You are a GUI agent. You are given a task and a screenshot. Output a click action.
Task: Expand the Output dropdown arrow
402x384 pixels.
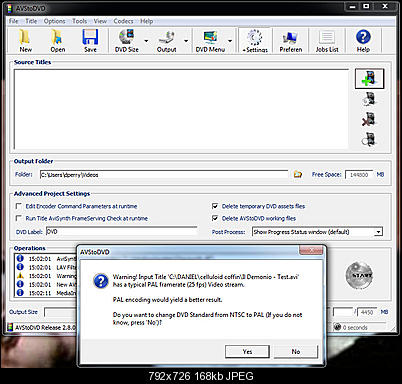pyautogui.click(x=186, y=41)
